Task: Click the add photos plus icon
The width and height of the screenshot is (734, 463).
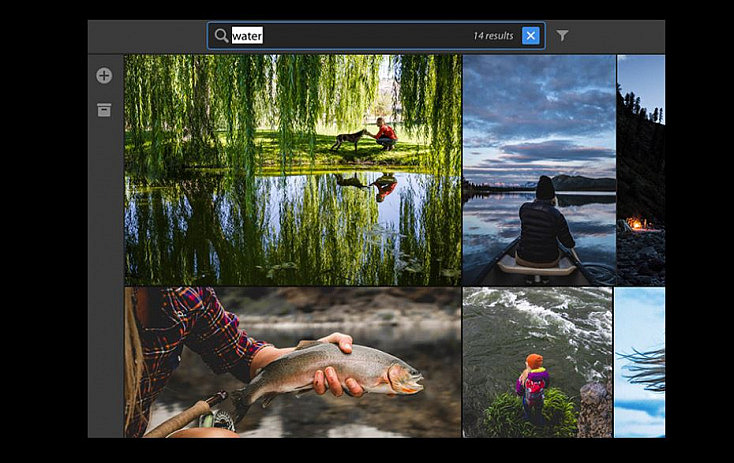Action: 104,75
